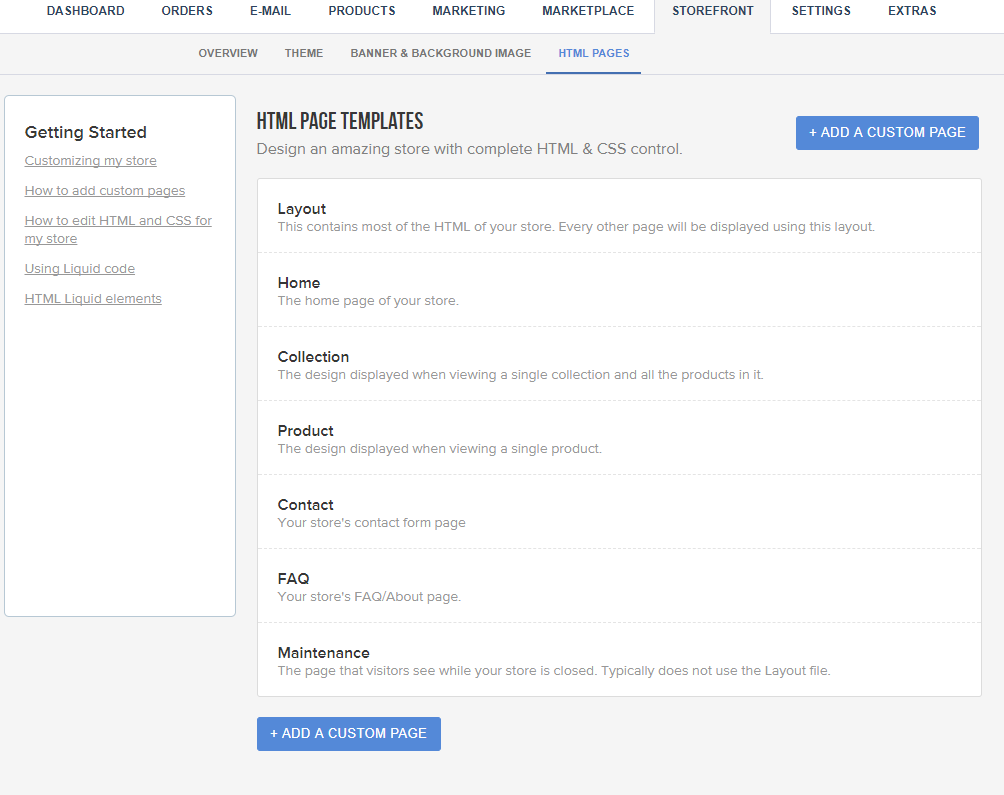The image size is (1004, 795).
Task: Open the Marketplace tab
Action: pos(588,11)
